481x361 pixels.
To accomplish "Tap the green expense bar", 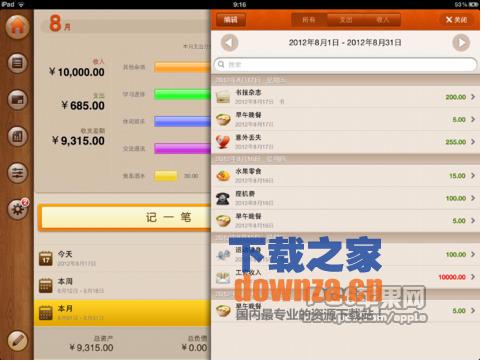I will click(182, 94).
